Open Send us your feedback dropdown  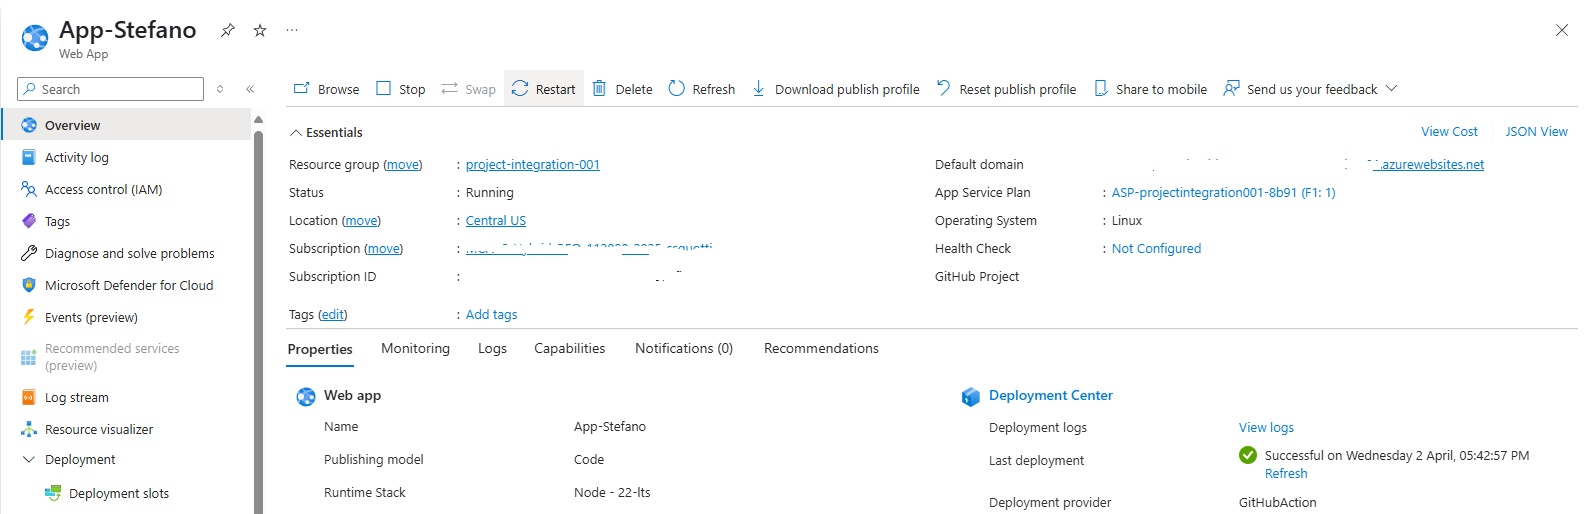(x=1310, y=89)
